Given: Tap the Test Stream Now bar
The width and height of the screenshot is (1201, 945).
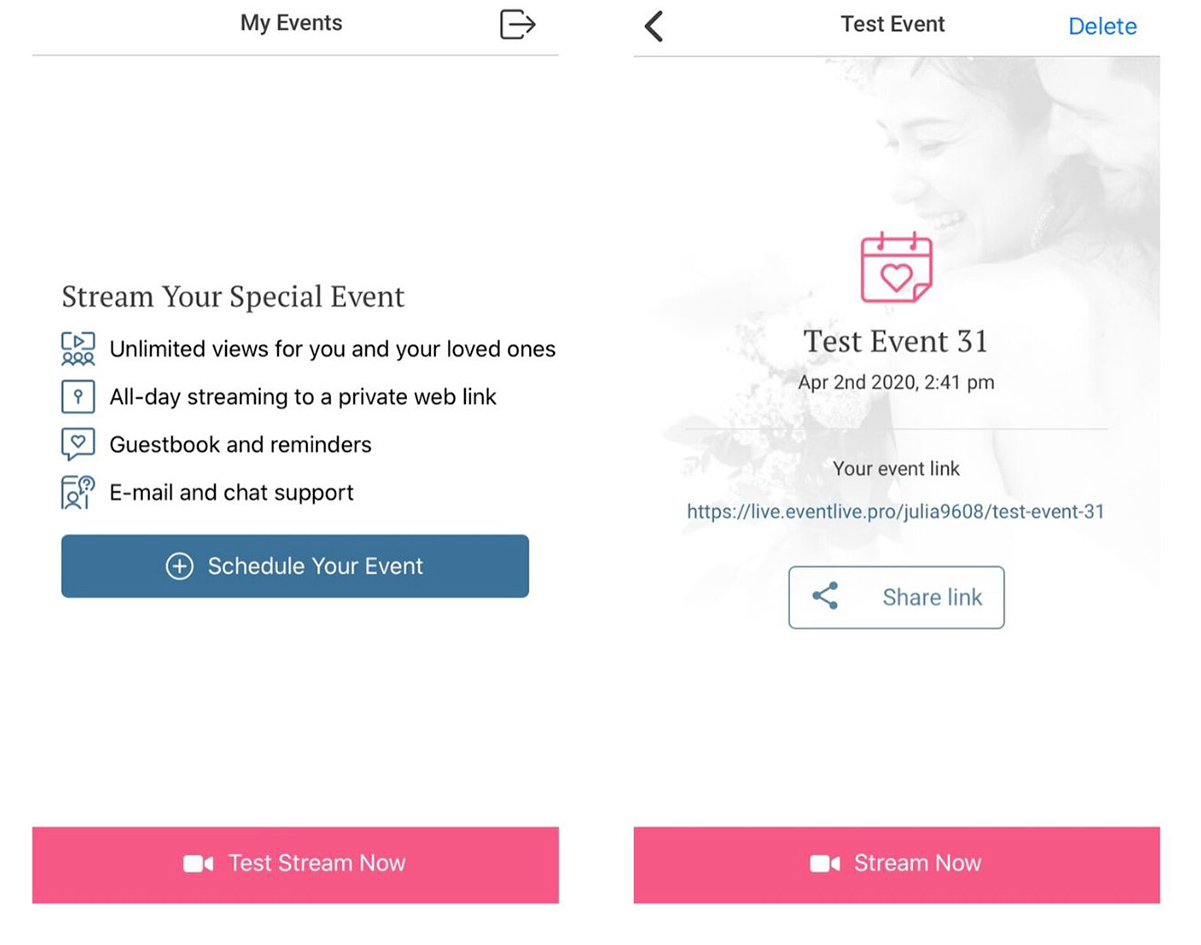Looking at the screenshot, I should click(295, 865).
